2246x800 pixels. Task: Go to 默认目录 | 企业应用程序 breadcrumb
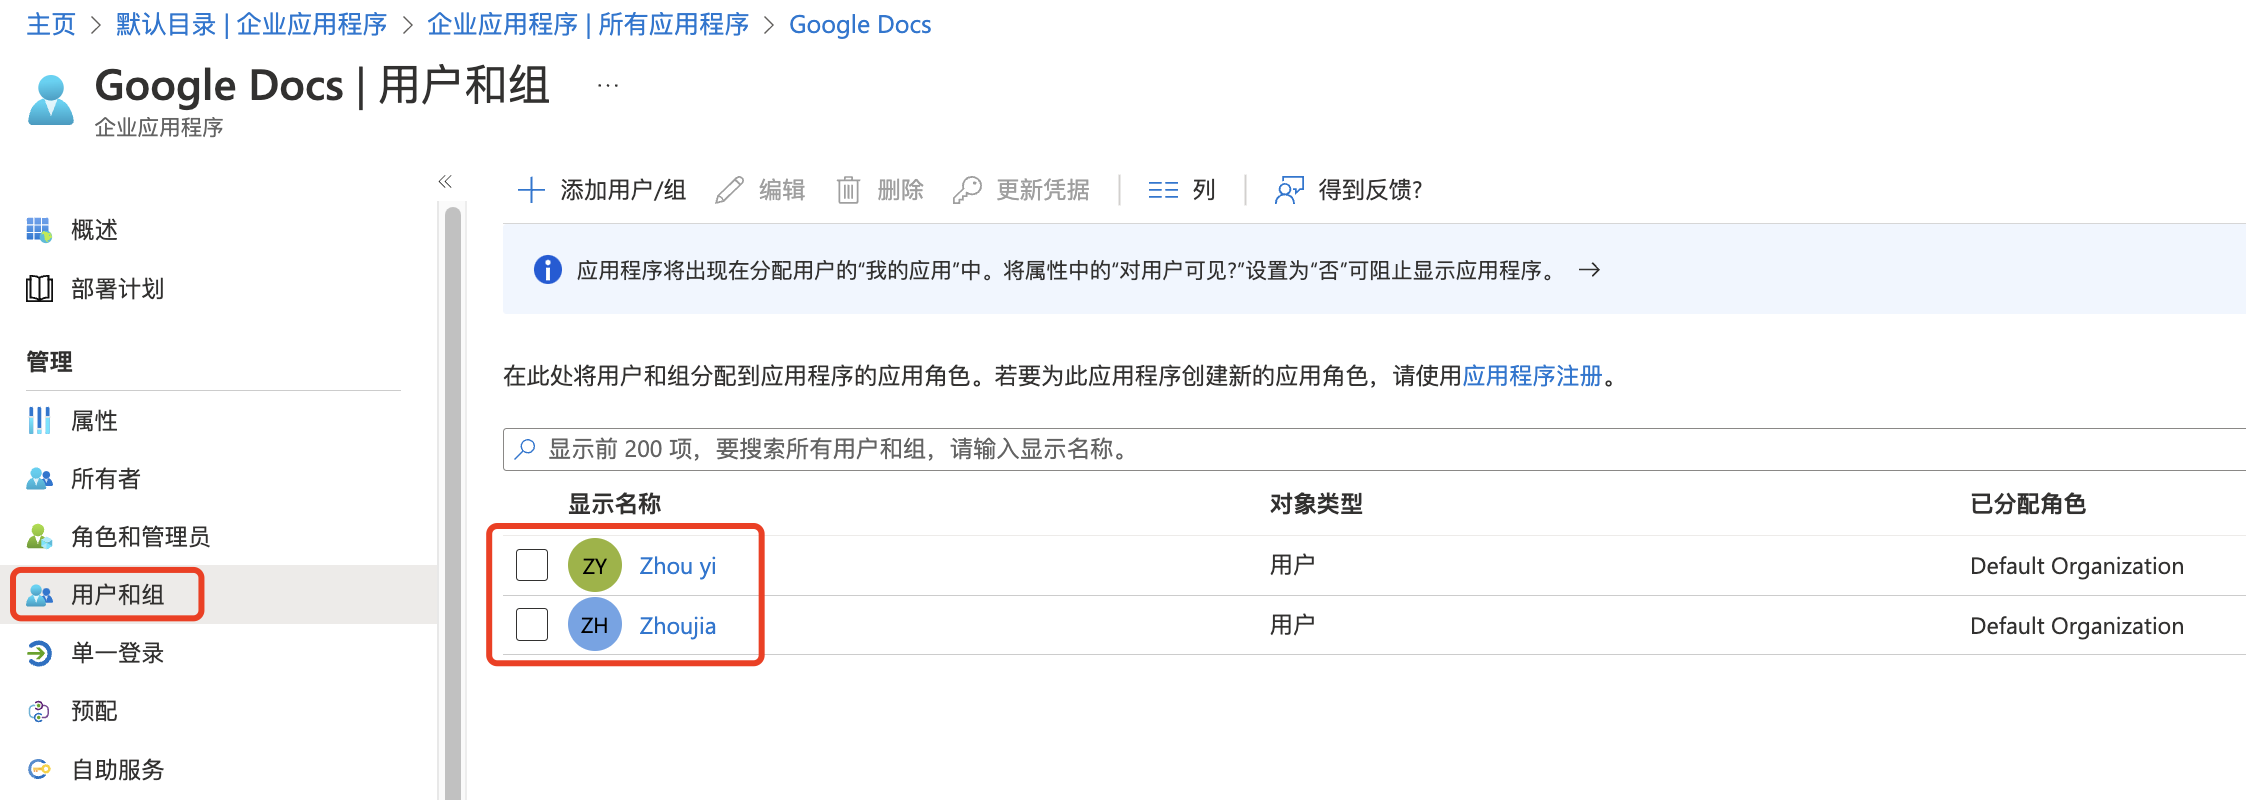coord(251,24)
